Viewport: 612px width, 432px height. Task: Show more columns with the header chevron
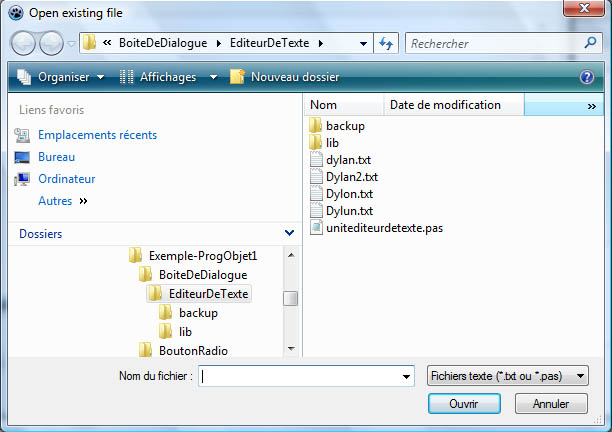click(591, 106)
